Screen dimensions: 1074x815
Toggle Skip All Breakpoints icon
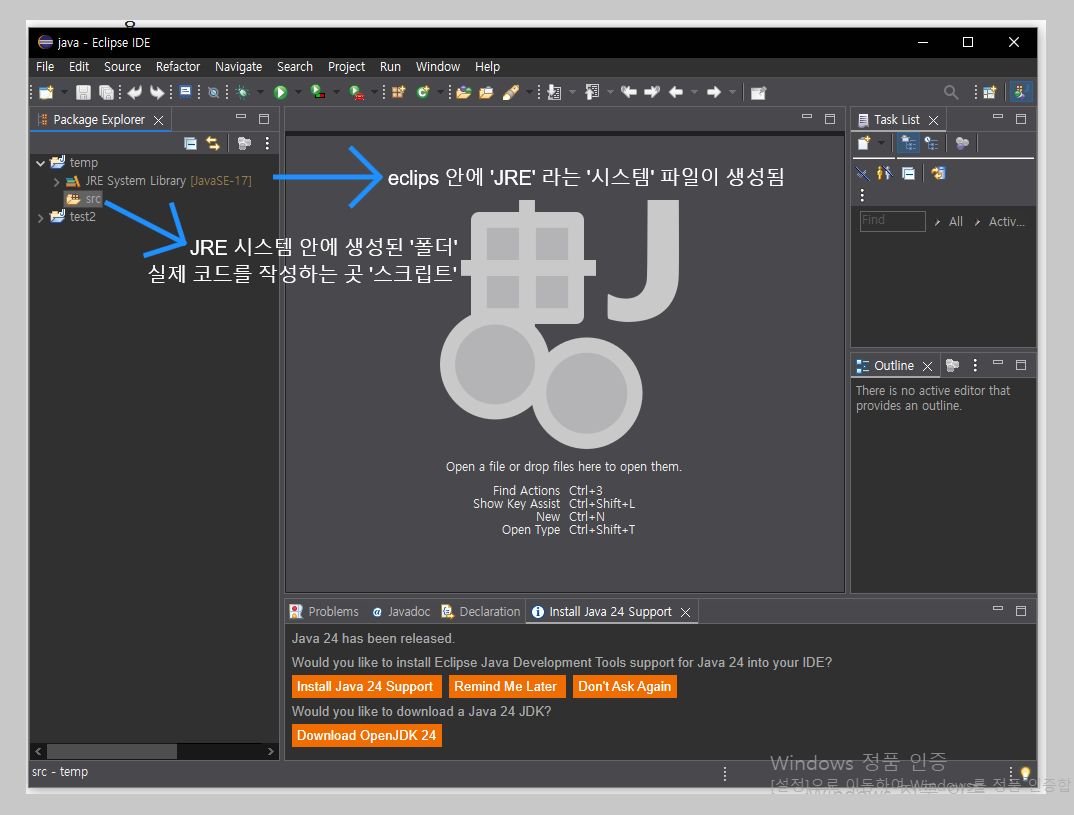tap(214, 92)
